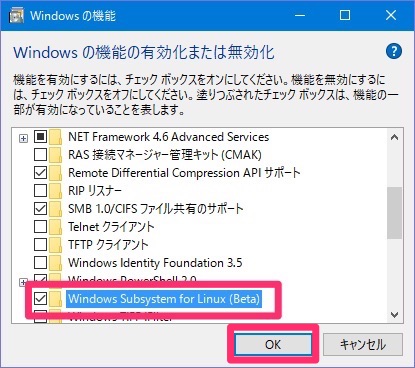Check the RAS 接続マネージャー管理キット checkbox
Image resolution: width=415 pixels, height=368 pixels.
(40, 155)
